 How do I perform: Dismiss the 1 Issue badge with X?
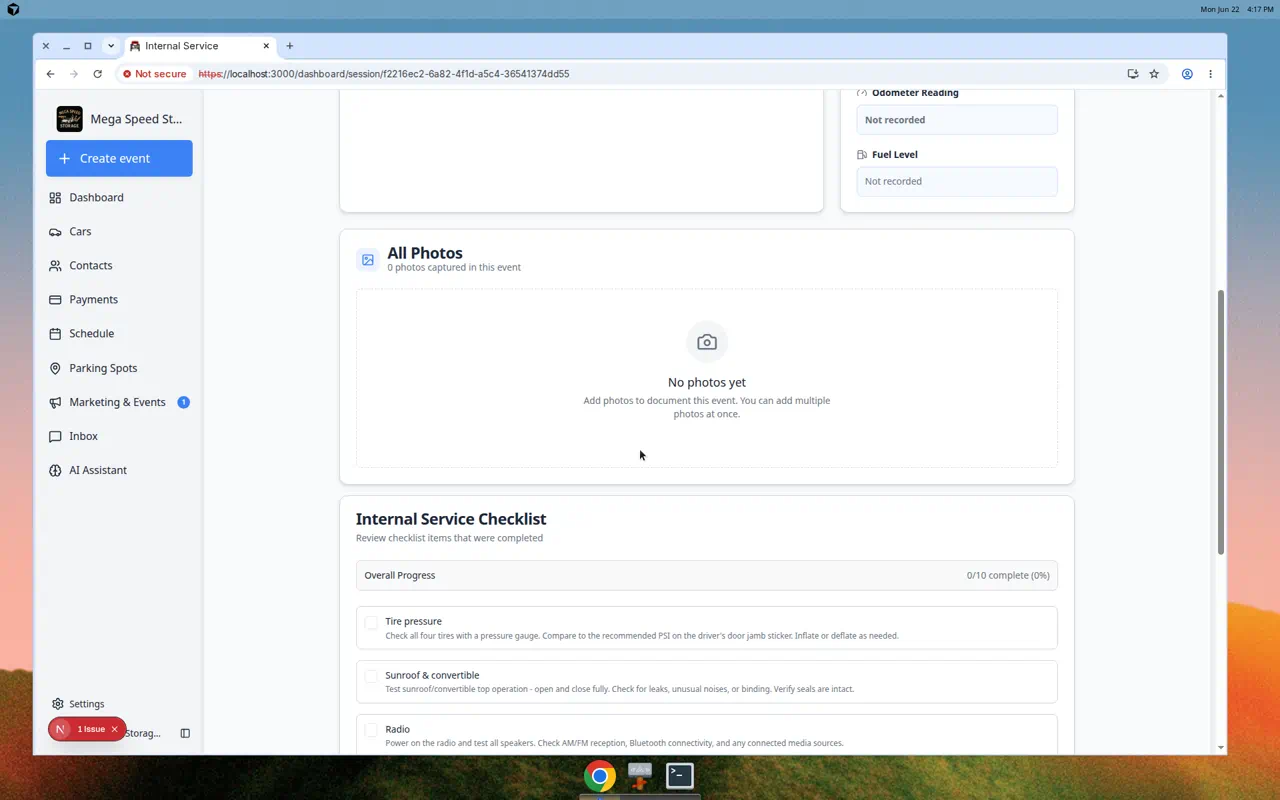point(114,729)
